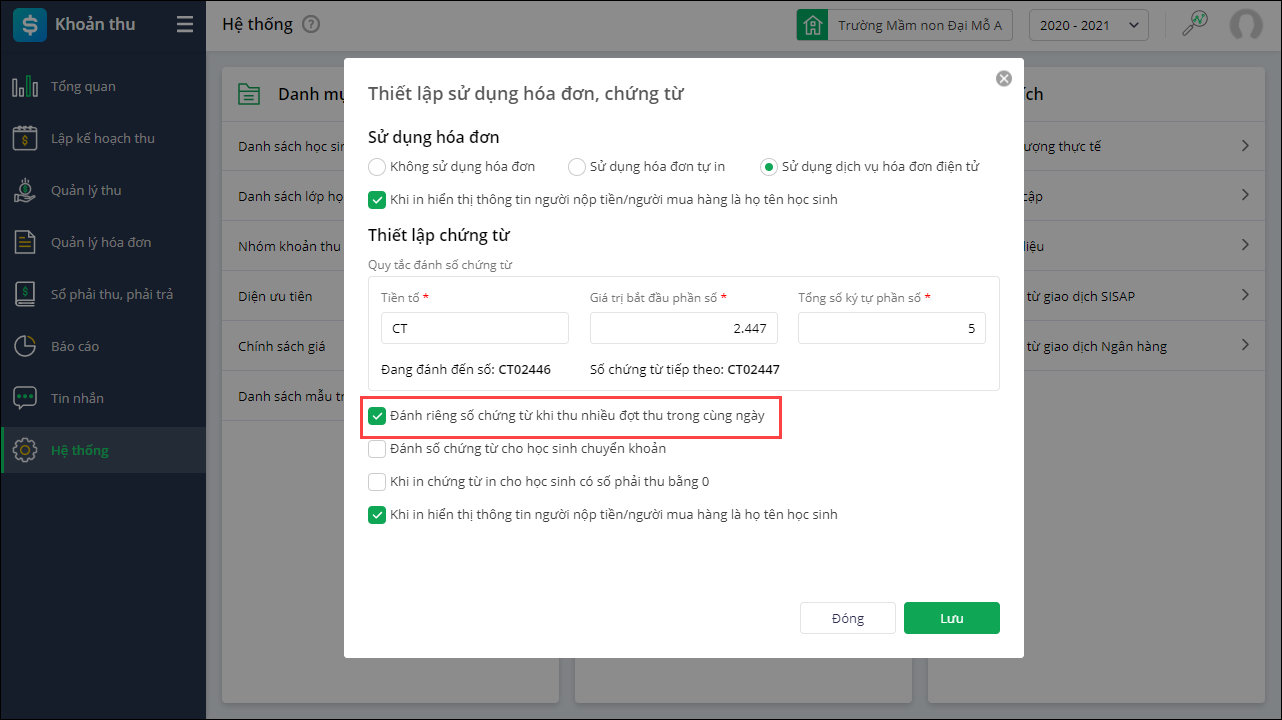Viewport: 1282px width, 720px height.
Task: Click the Báo cáo pie chart icon
Action: click(25, 346)
